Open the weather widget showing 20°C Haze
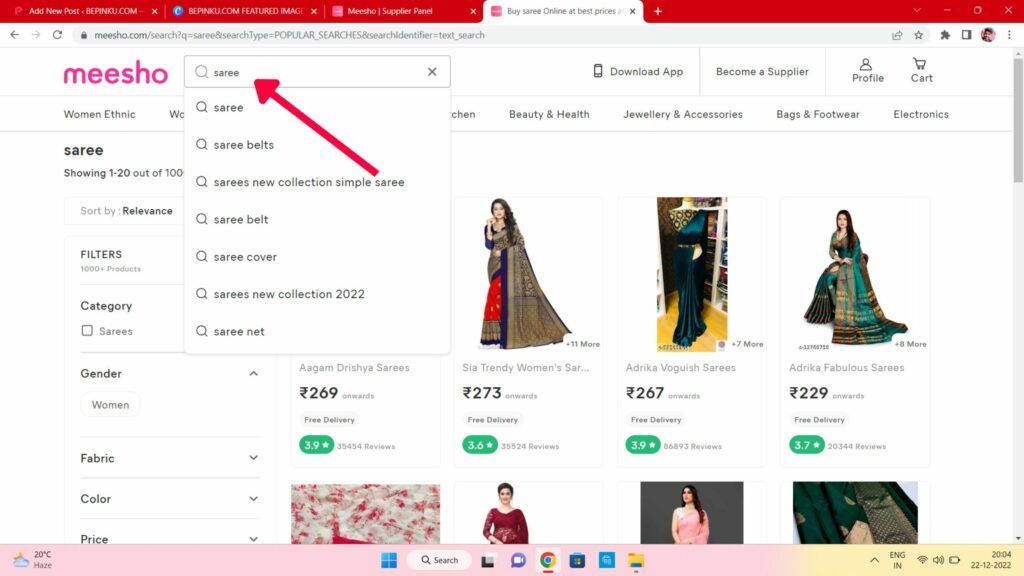Image resolution: width=1024 pixels, height=576 pixels. tap(33, 560)
